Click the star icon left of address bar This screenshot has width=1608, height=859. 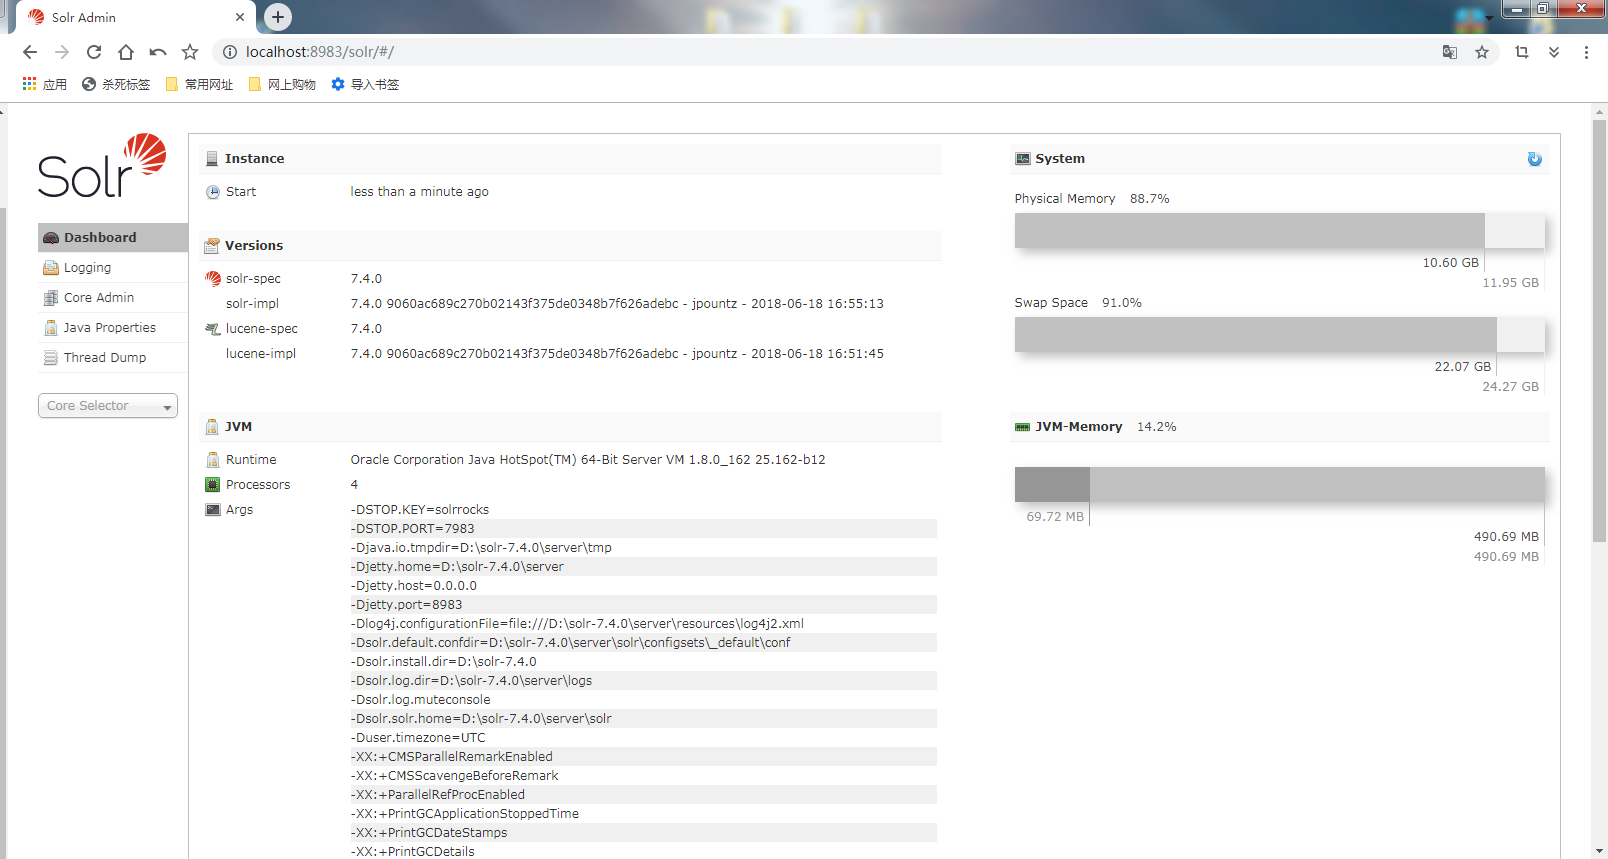point(190,52)
